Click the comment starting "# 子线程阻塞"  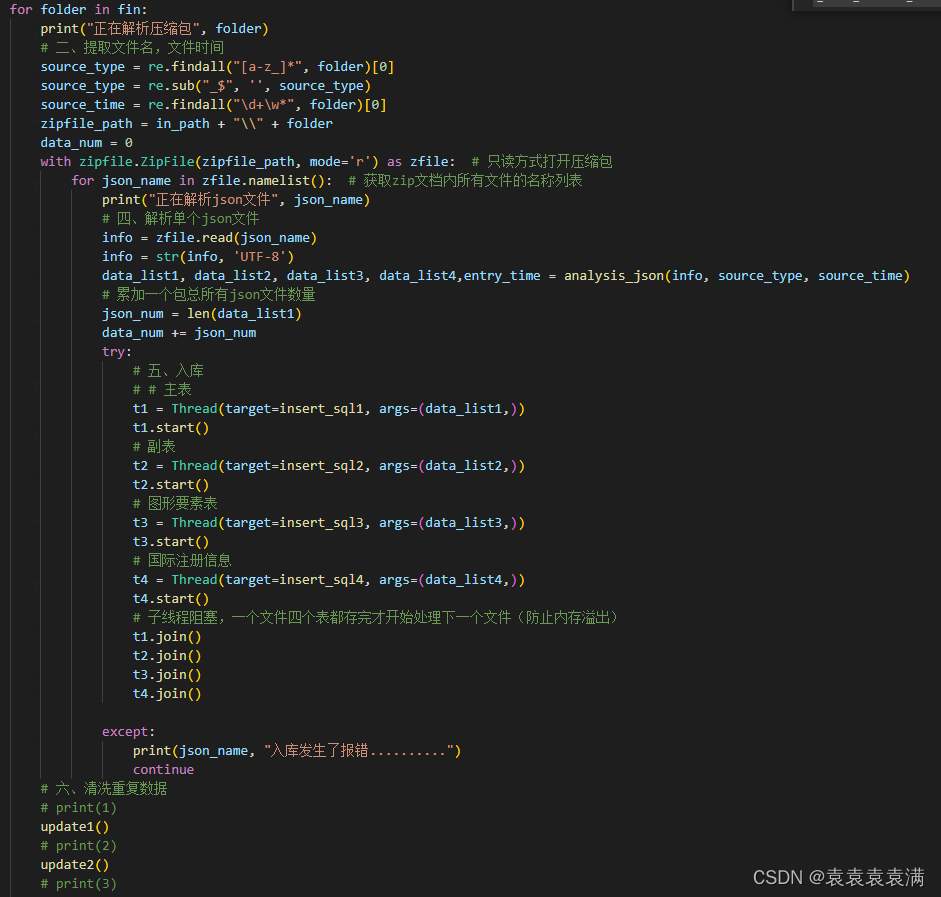tap(376, 617)
